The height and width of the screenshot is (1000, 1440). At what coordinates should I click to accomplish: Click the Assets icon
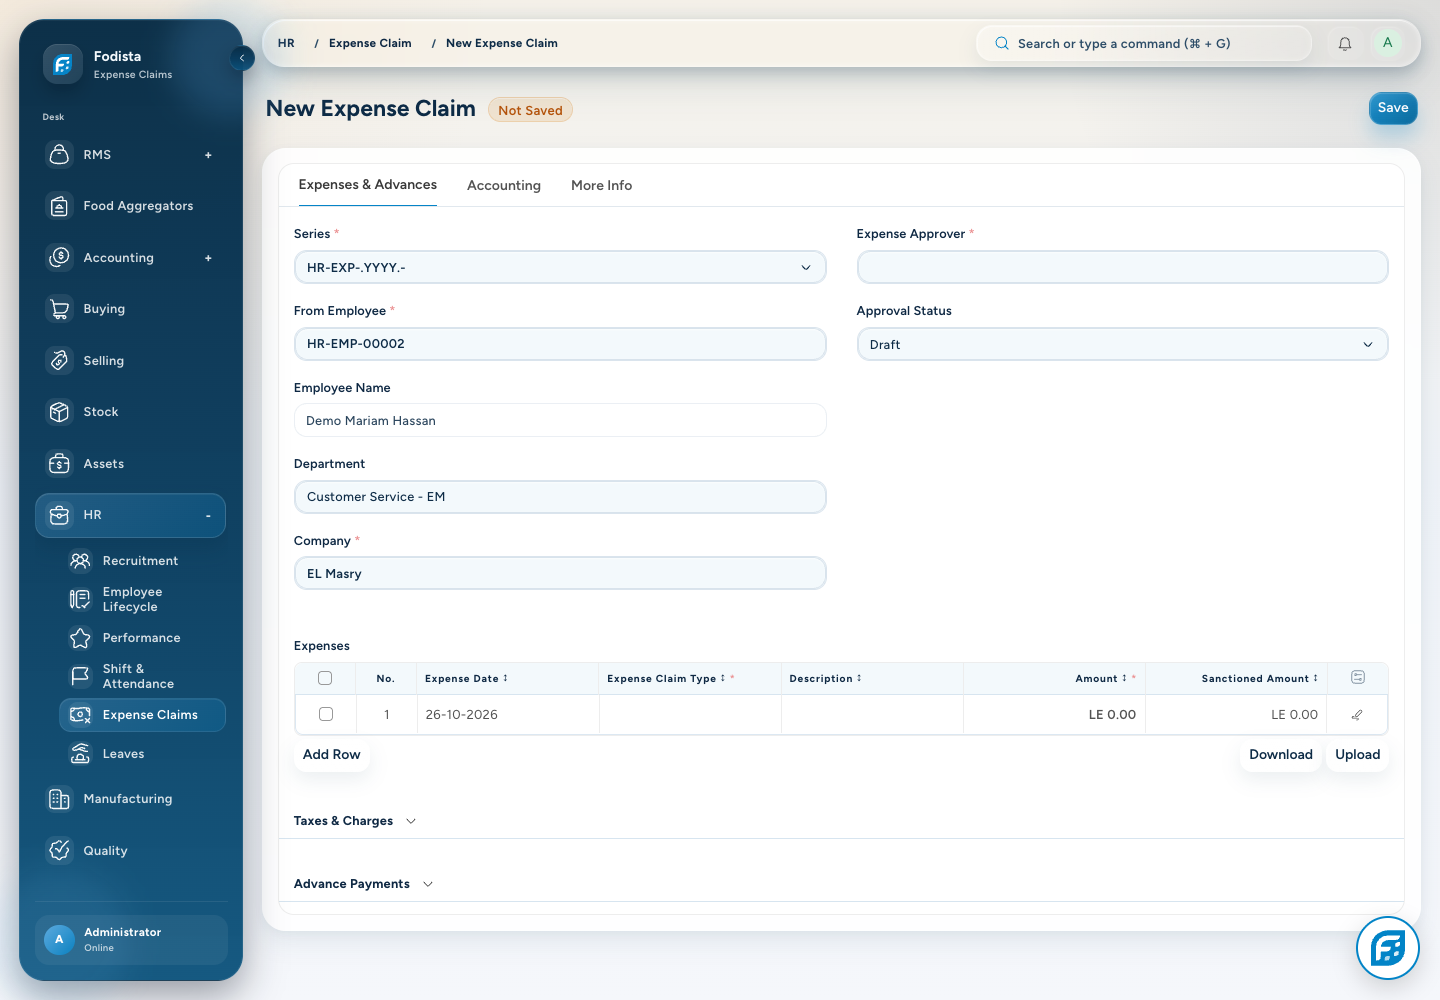(x=60, y=464)
